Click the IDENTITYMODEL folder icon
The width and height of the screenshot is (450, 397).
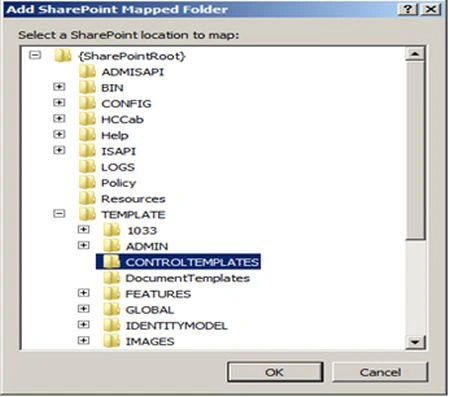[x=112, y=325]
